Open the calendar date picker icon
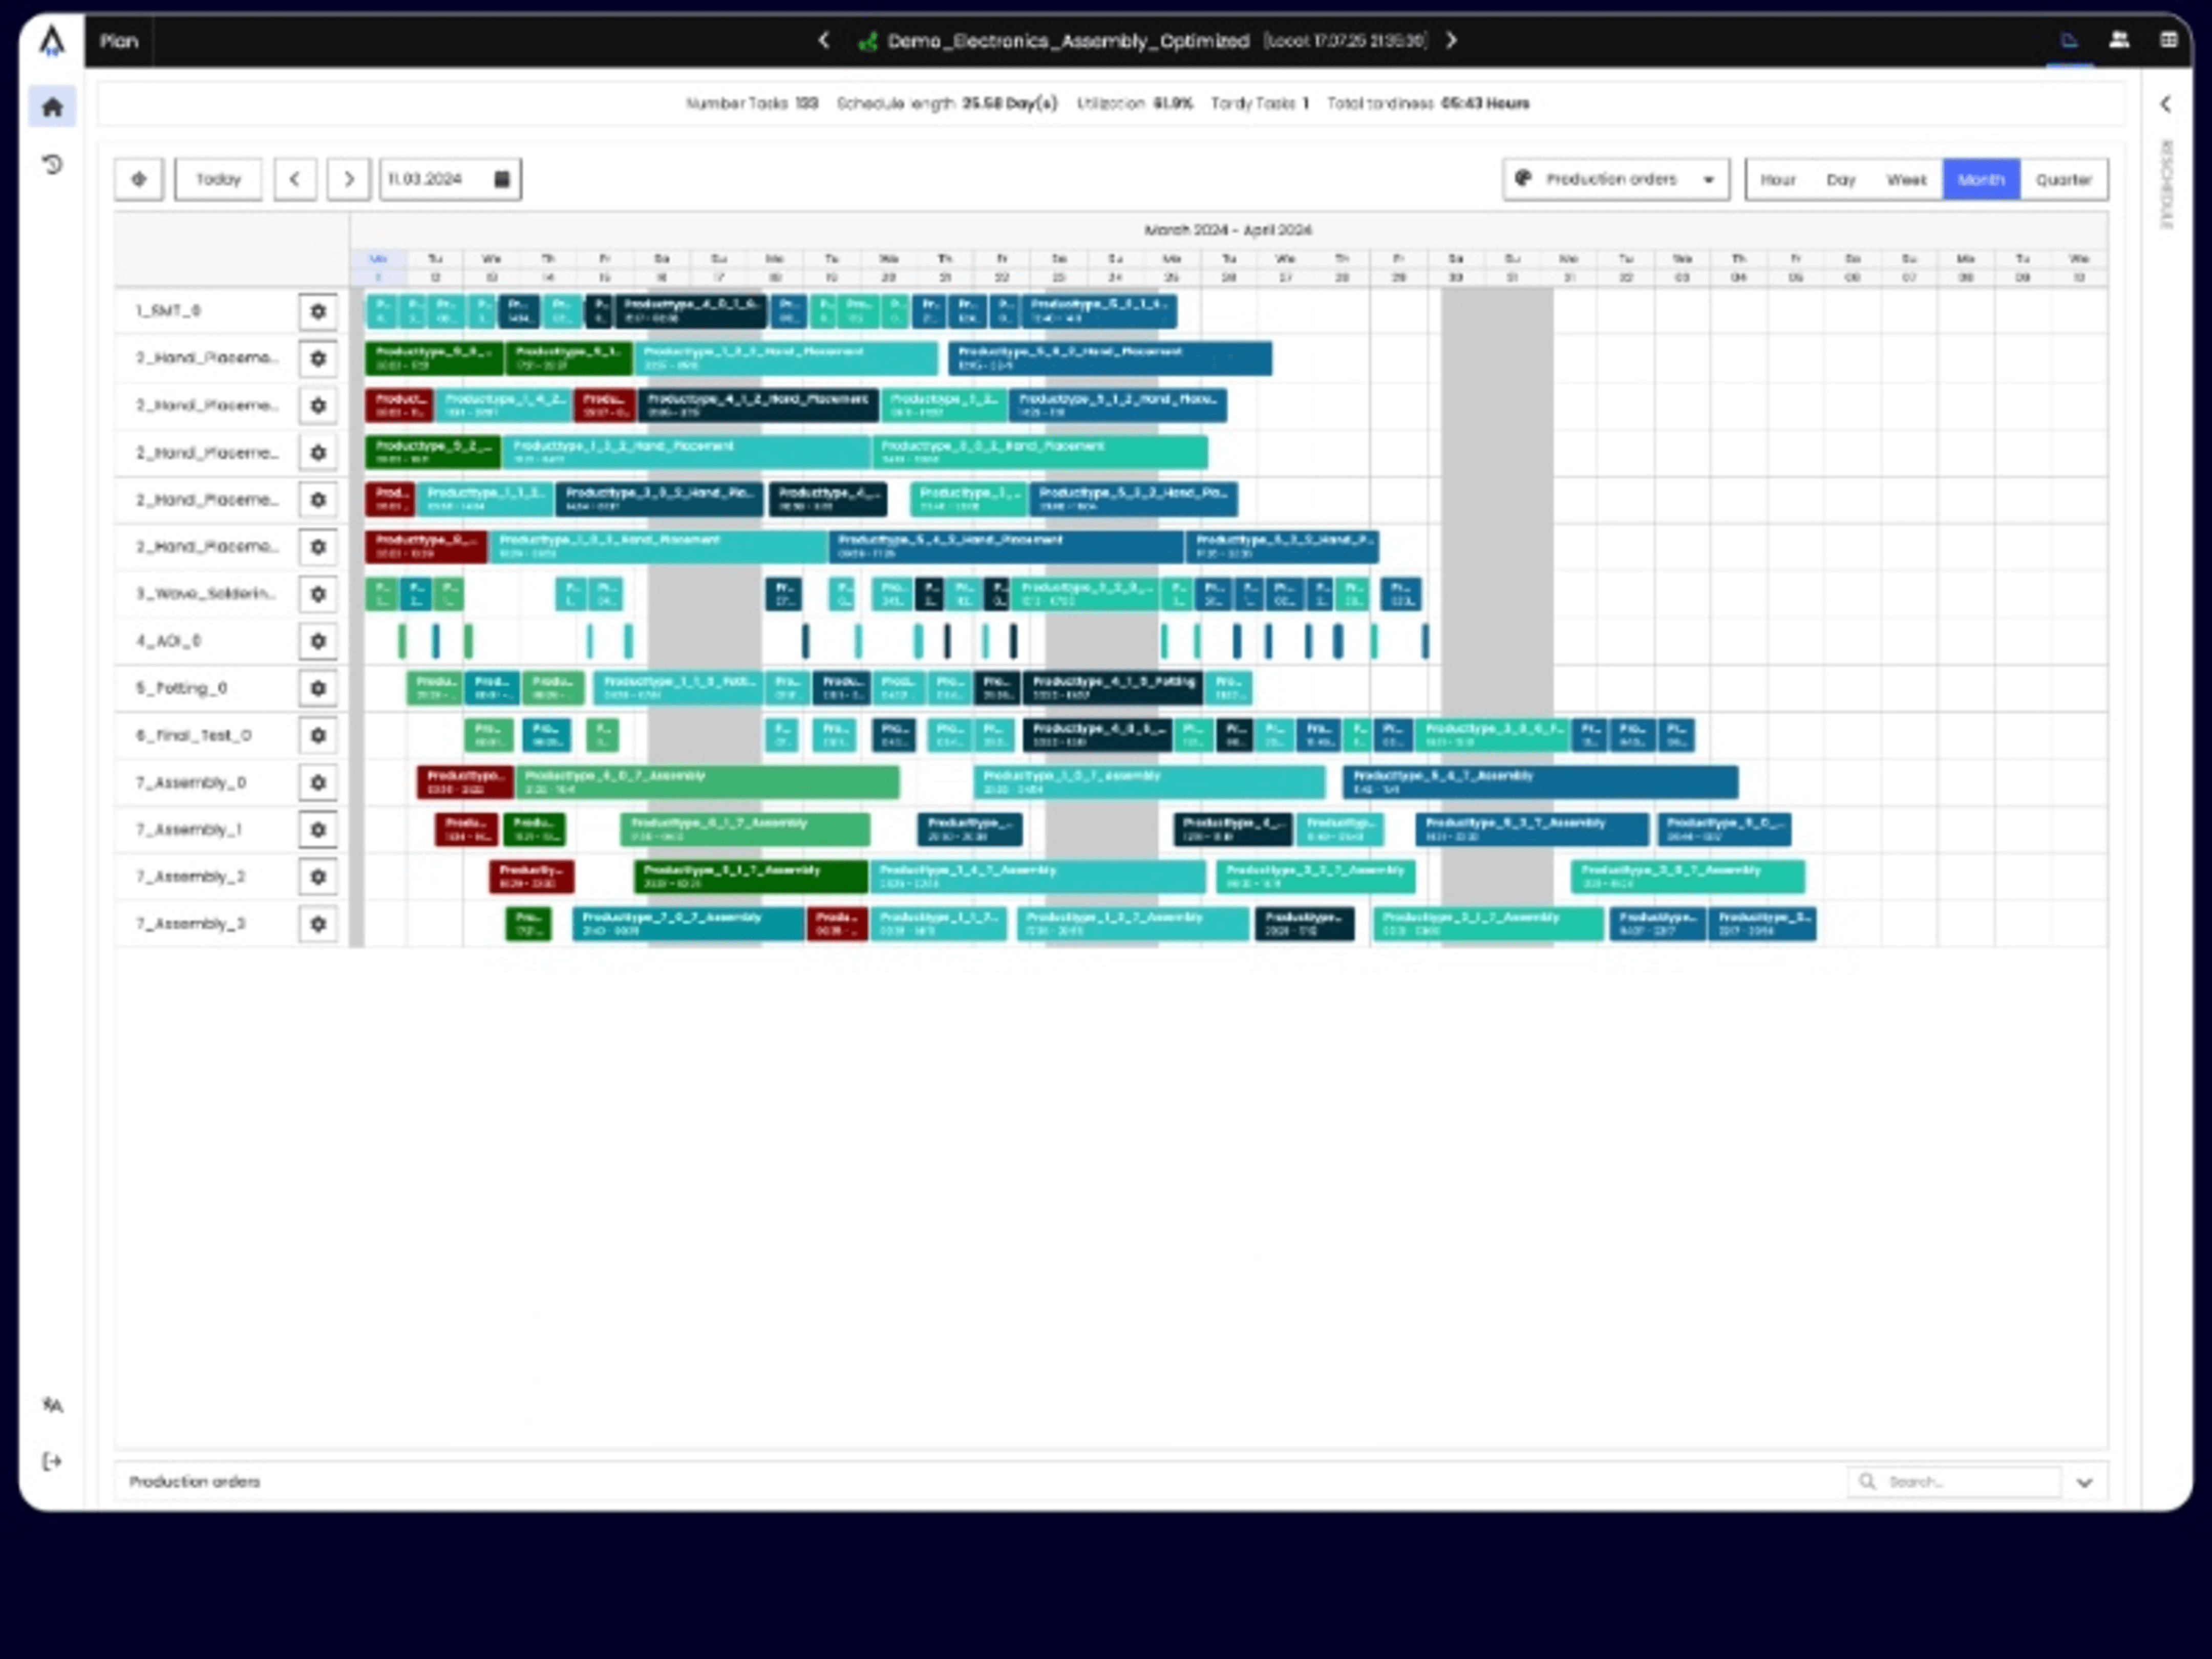Image resolution: width=2212 pixels, height=1659 pixels. 502,179
